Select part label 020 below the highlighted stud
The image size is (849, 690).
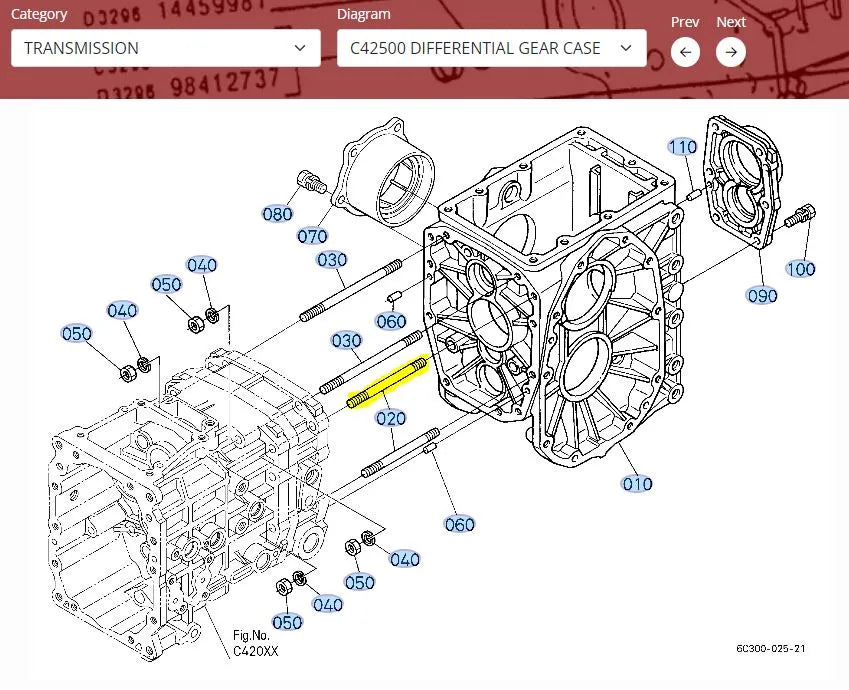pos(391,418)
